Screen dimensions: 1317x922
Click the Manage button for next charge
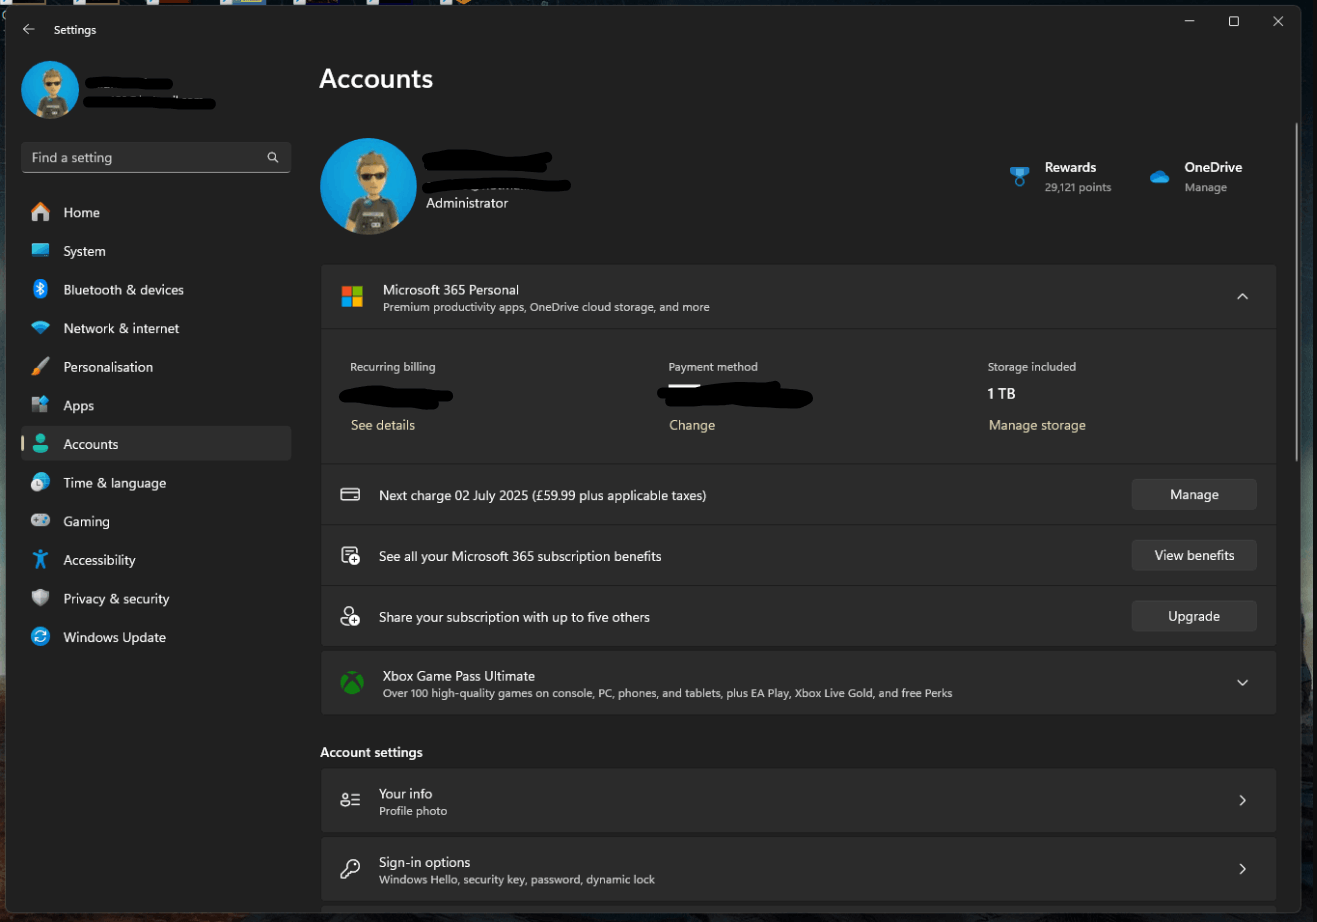[1194, 494]
